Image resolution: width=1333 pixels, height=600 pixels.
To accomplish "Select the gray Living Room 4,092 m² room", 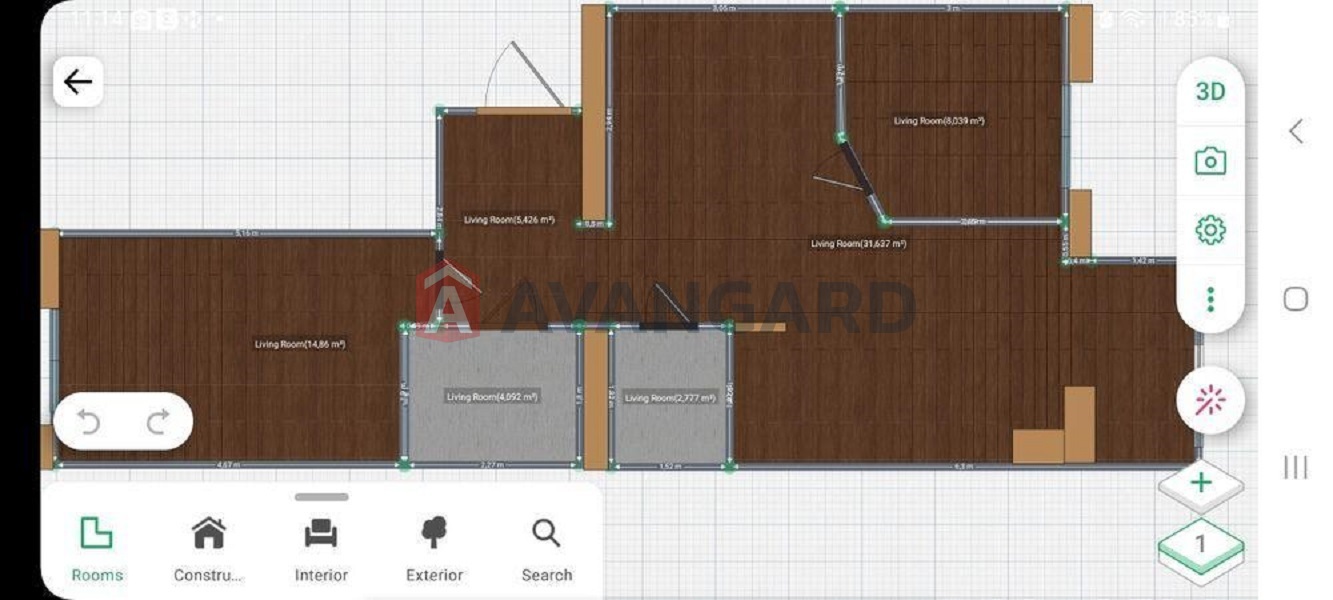I will coord(491,397).
